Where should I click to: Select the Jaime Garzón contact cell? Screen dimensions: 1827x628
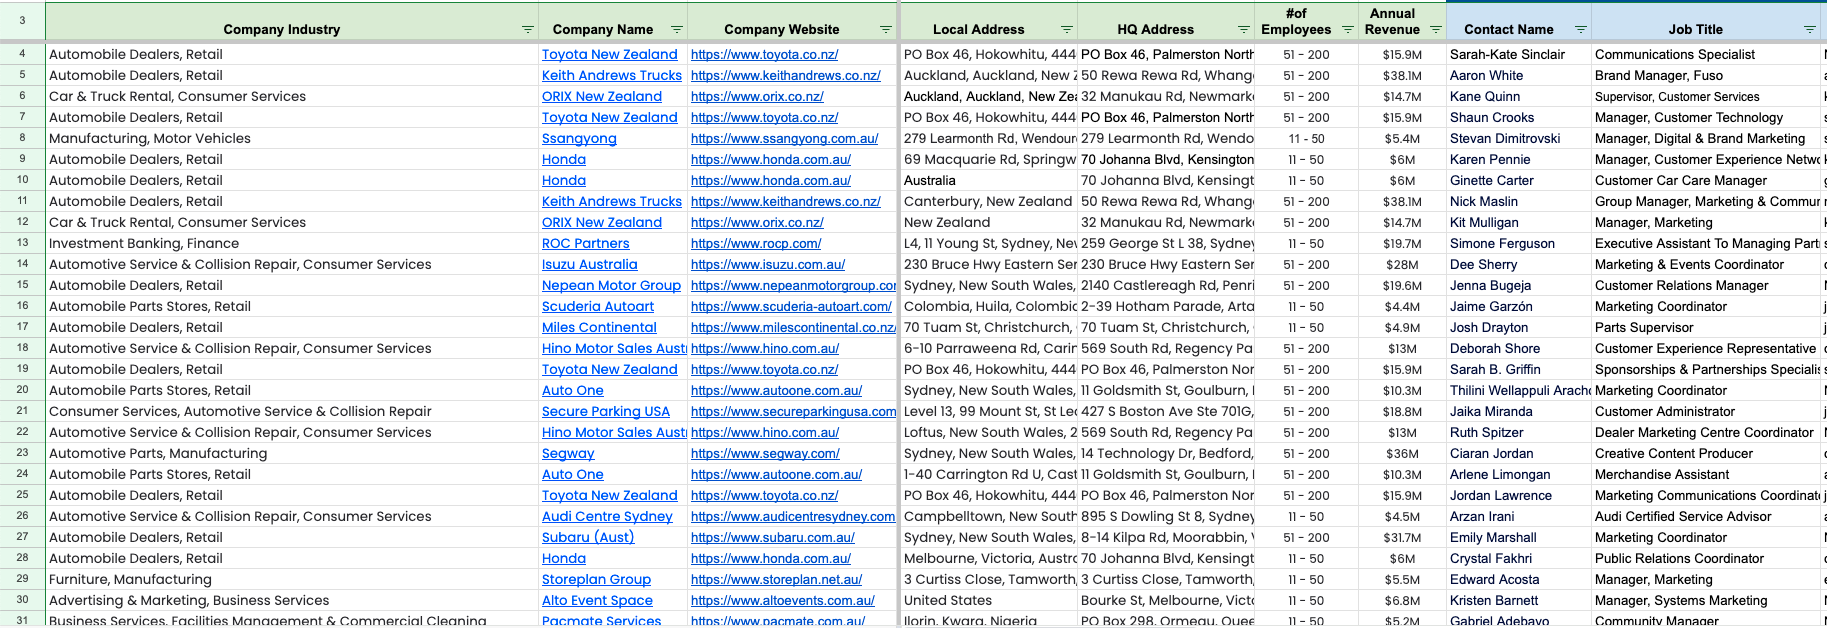click(1519, 307)
